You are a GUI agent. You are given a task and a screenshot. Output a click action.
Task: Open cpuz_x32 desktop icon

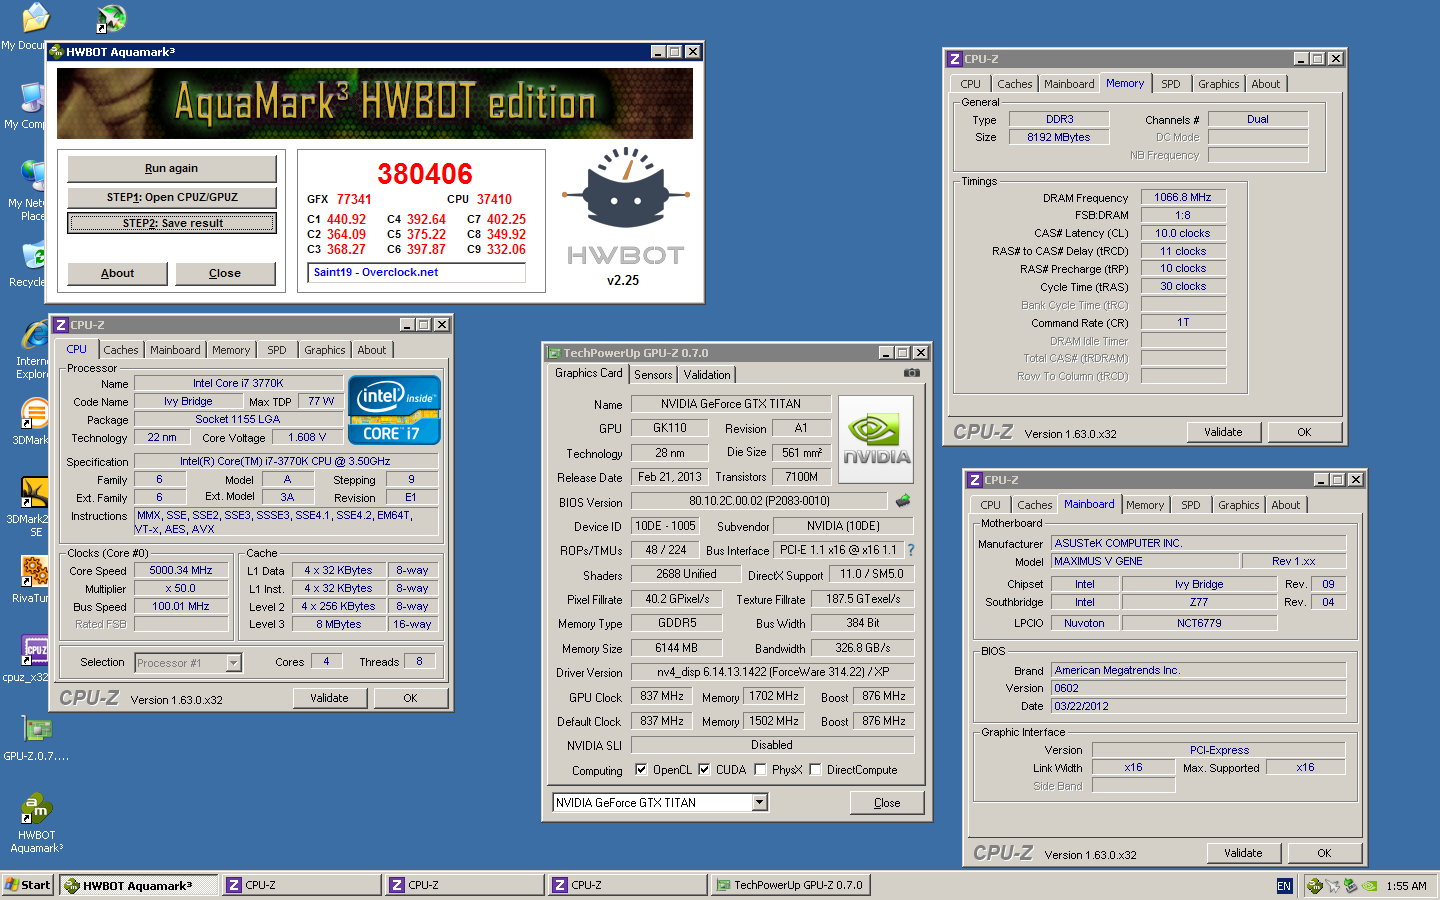point(34,651)
